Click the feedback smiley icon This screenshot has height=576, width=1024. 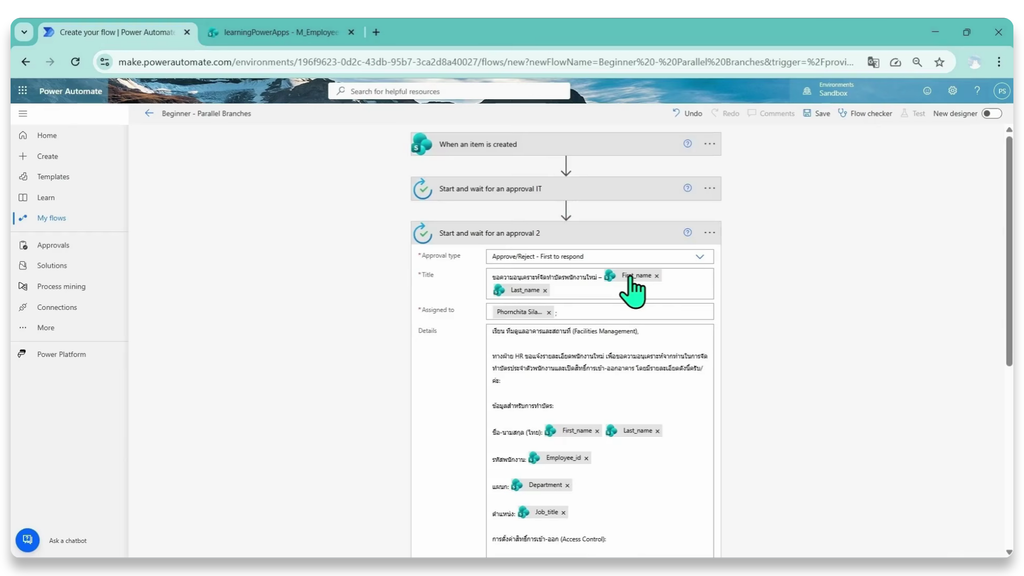[927, 91]
